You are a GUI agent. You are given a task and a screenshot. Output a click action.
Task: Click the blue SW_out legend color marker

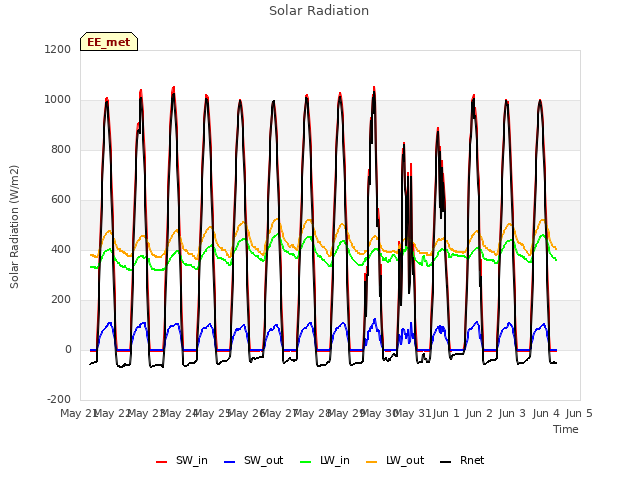[x=230, y=462]
